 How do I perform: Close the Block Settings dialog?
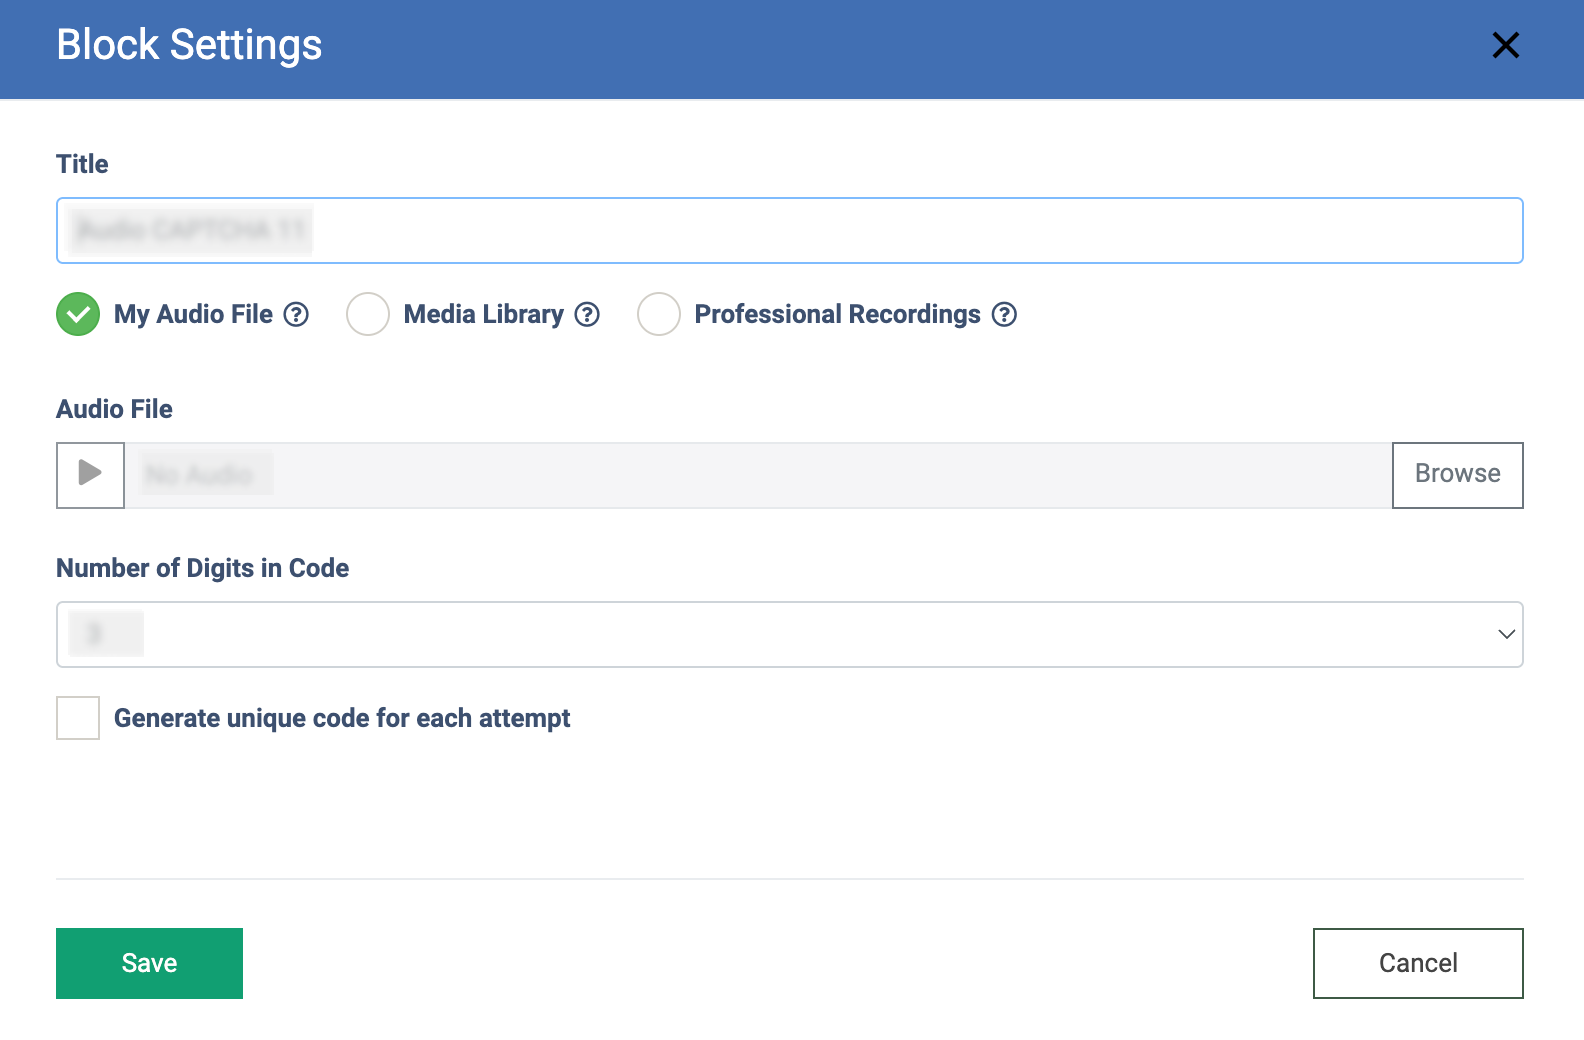point(1505,45)
